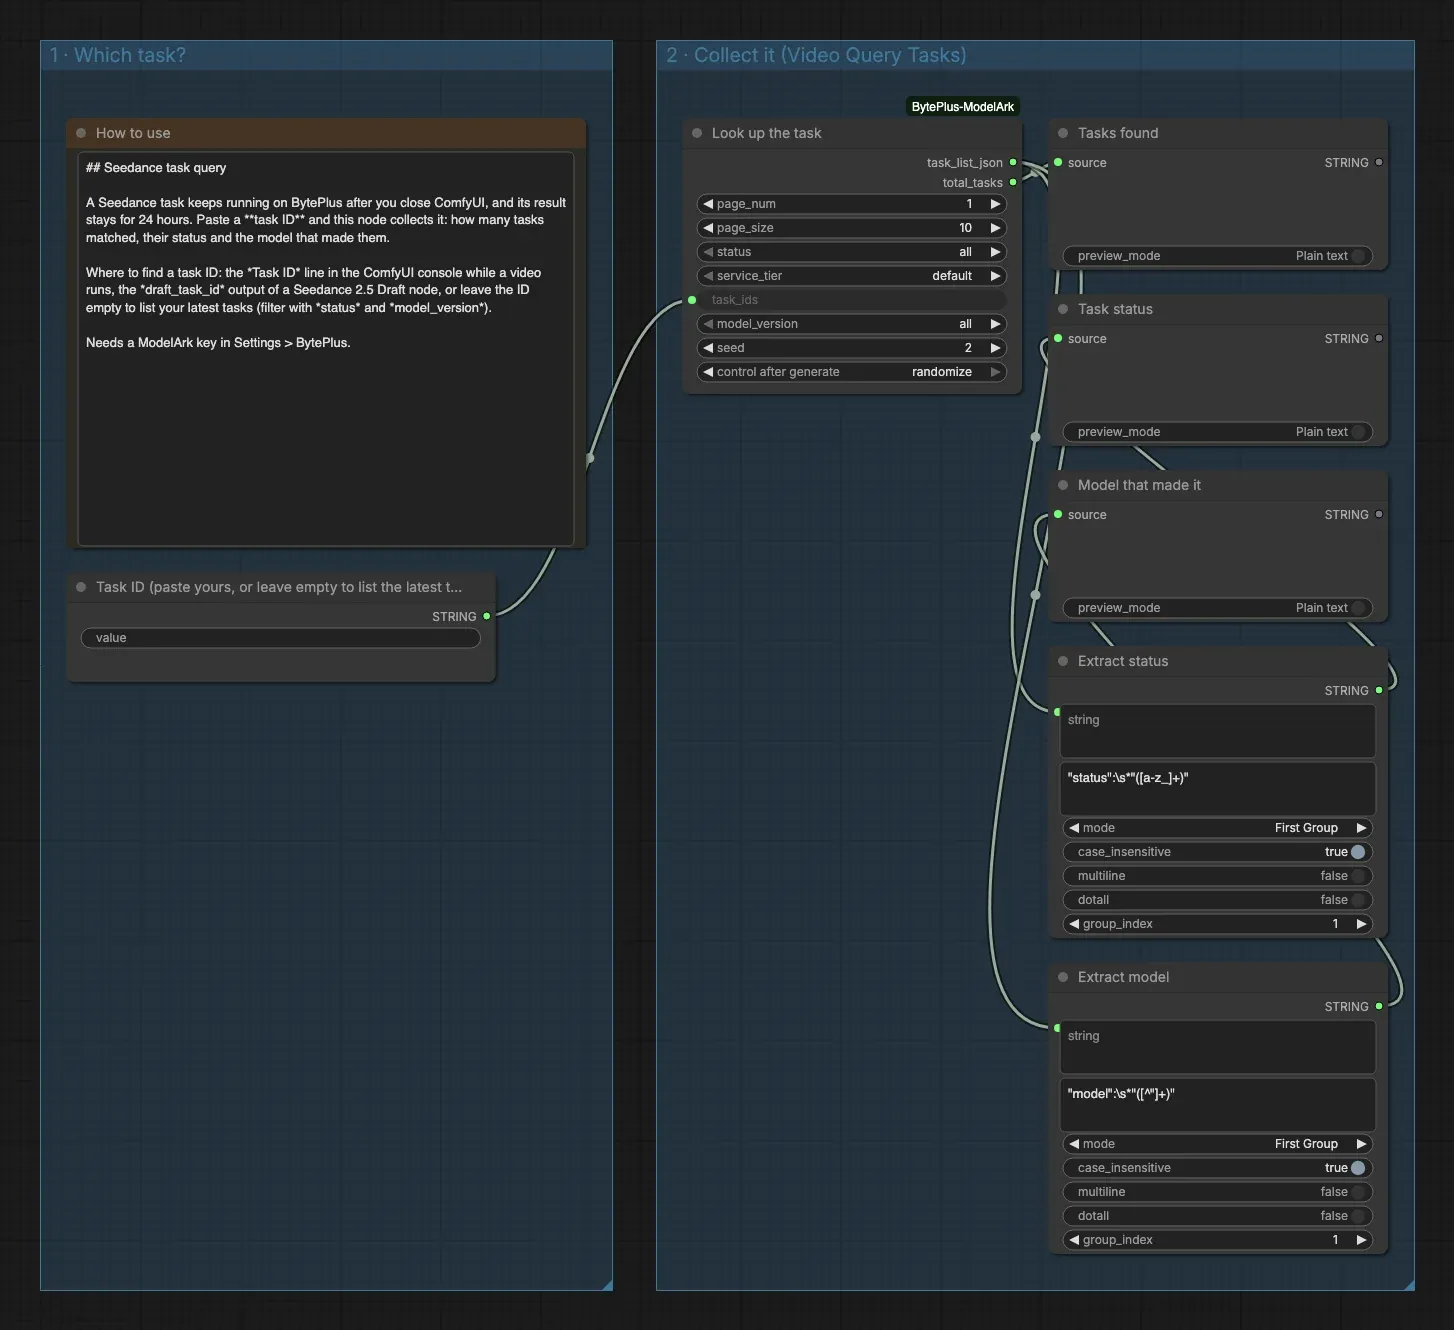This screenshot has height=1330, width=1454.
Task: Click the collapse dot on Tasks found node
Action: (x=1063, y=133)
